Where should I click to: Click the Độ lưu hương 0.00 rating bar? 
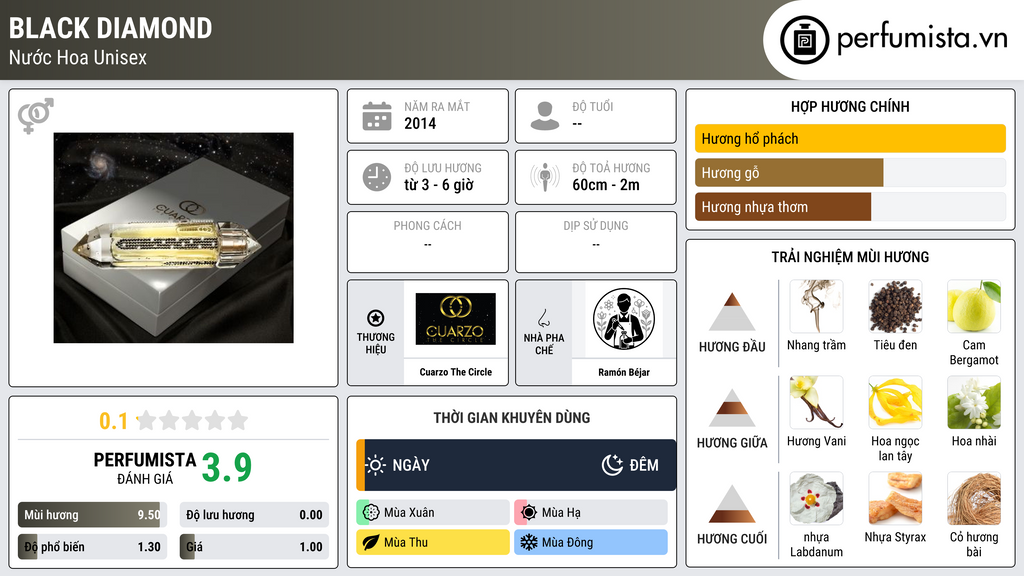(x=254, y=515)
